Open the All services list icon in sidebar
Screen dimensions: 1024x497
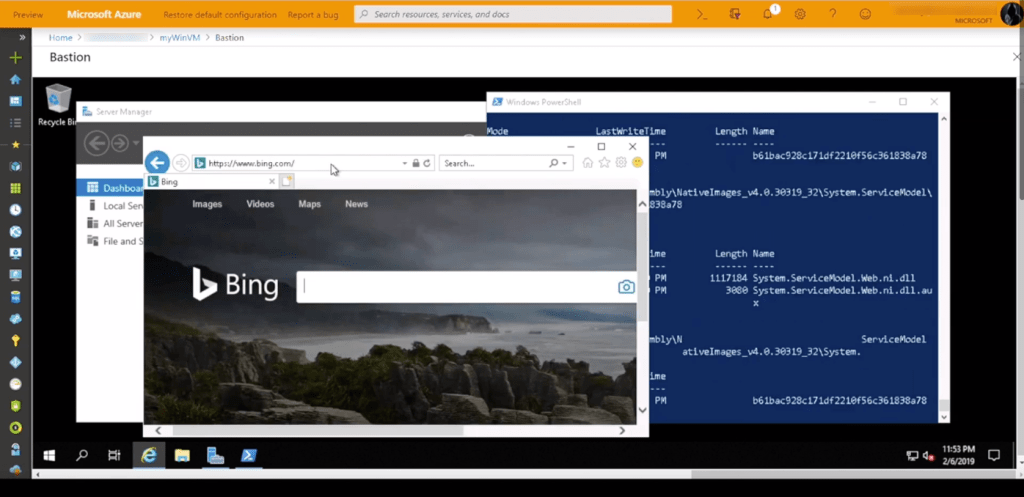click(16, 123)
